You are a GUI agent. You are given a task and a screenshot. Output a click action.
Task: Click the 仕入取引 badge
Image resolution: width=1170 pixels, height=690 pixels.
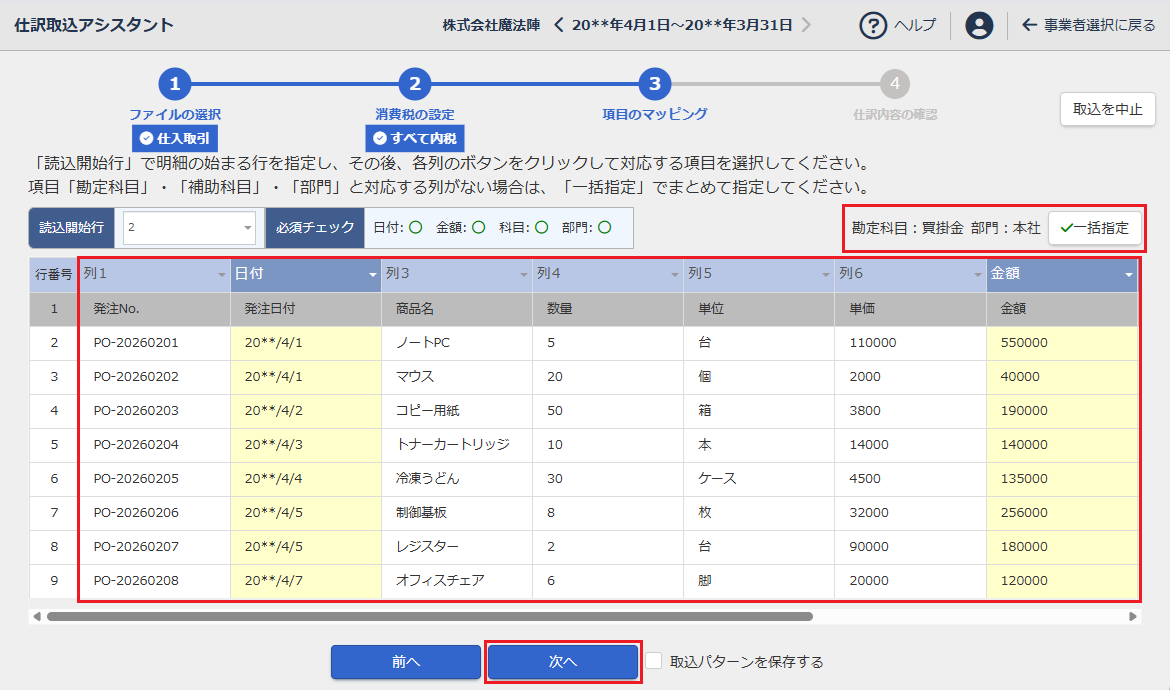click(175, 138)
